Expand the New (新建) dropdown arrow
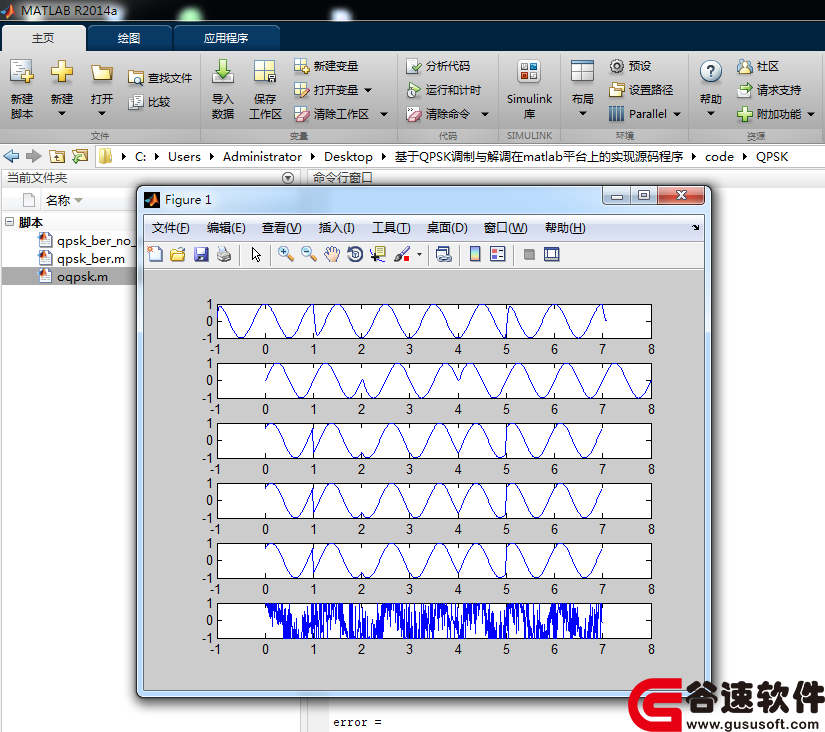The width and height of the screenshot is (825, 732). [62, 113]
